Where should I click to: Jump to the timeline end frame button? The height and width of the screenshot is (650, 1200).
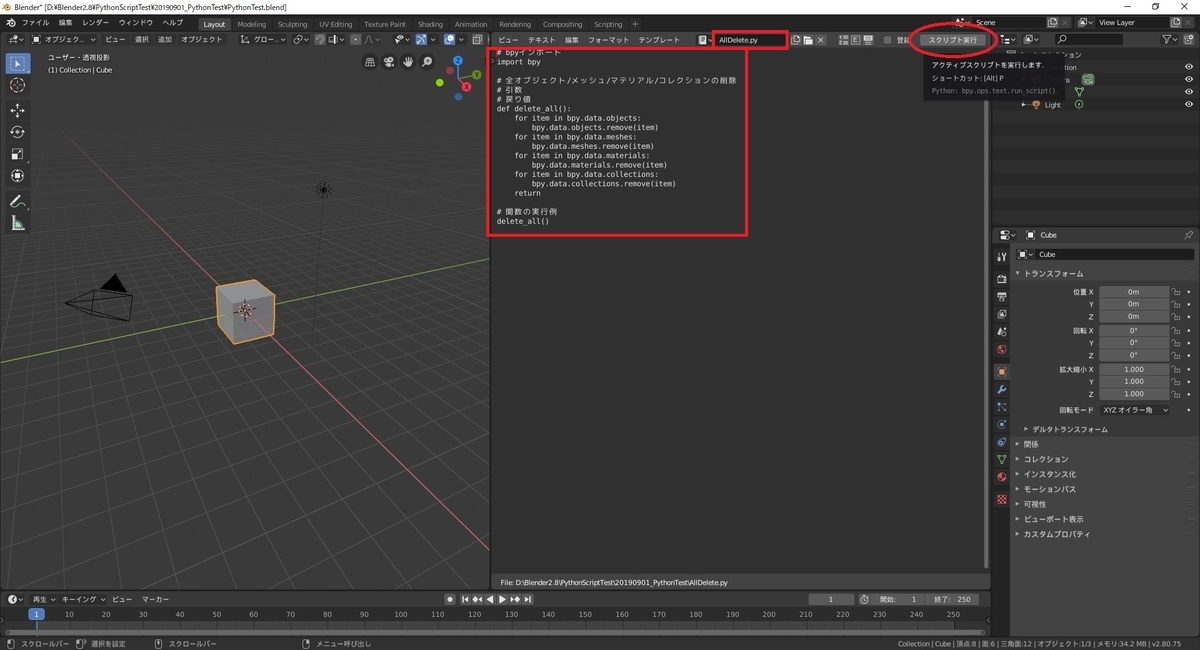point(528,599)
